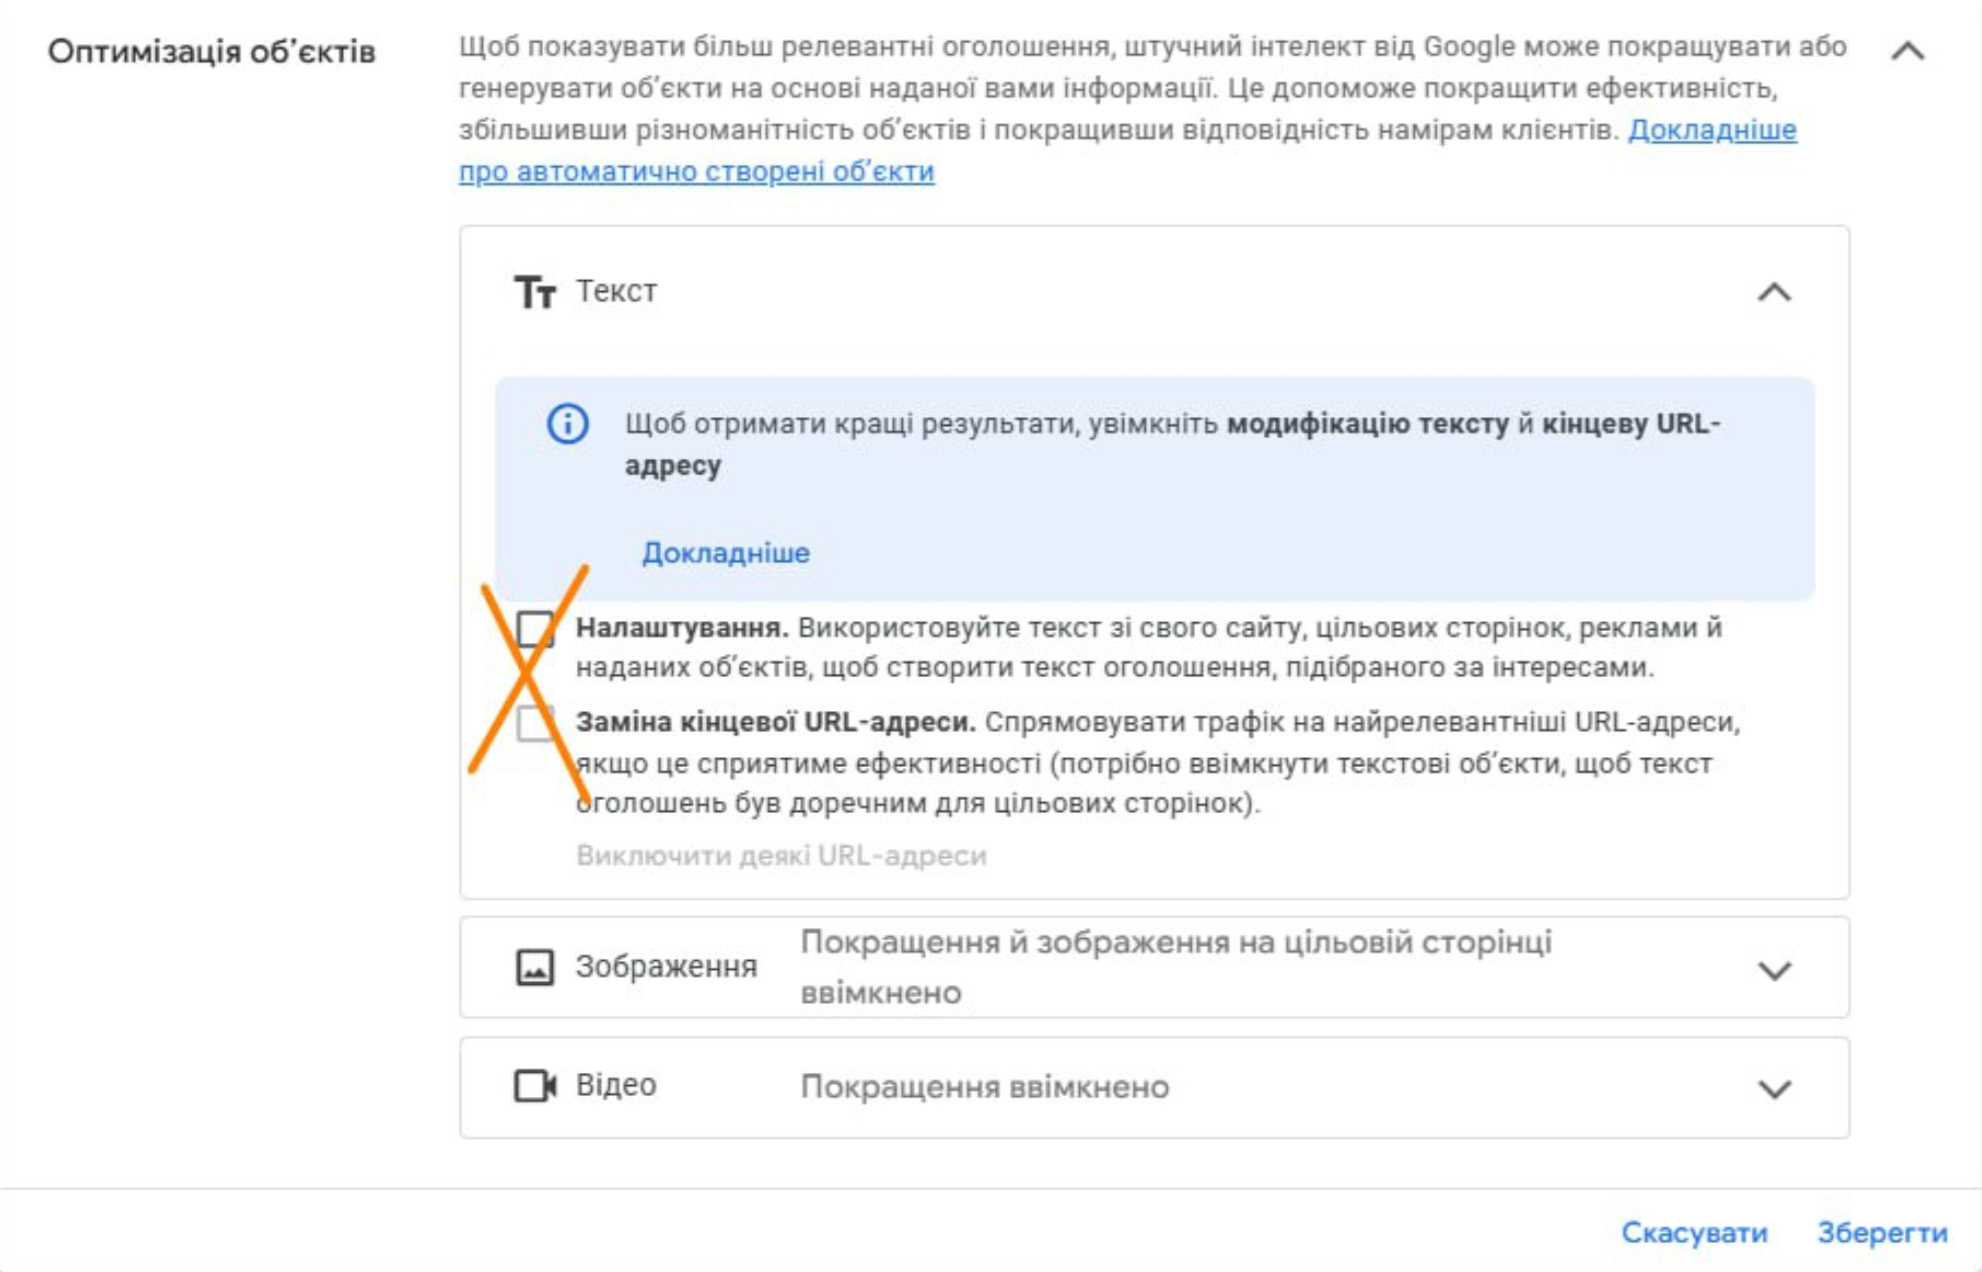Image resolution: width=1982 pixels, height=1272 pixels.
Task: Click the Оптимізація об'єктів heading
Action: click(x=212, y=52)
